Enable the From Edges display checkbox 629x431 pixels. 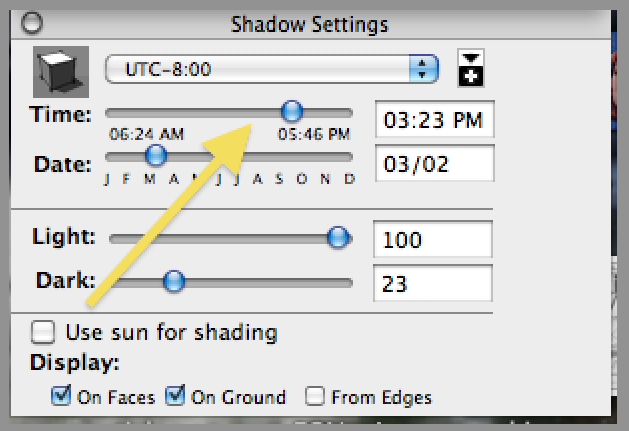click(x=316, y=397)
